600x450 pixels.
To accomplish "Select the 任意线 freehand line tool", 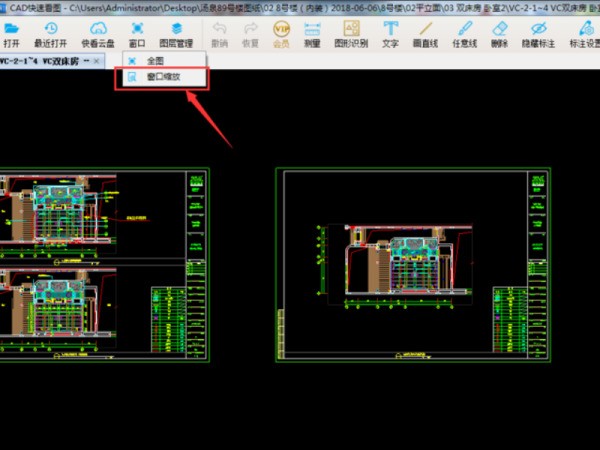I will click(465, 34).
